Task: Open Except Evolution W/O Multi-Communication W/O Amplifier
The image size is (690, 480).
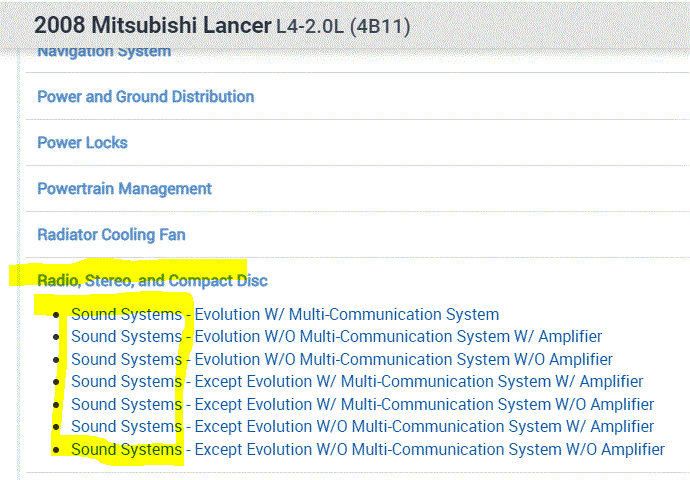Action: (x=367, y=449)
